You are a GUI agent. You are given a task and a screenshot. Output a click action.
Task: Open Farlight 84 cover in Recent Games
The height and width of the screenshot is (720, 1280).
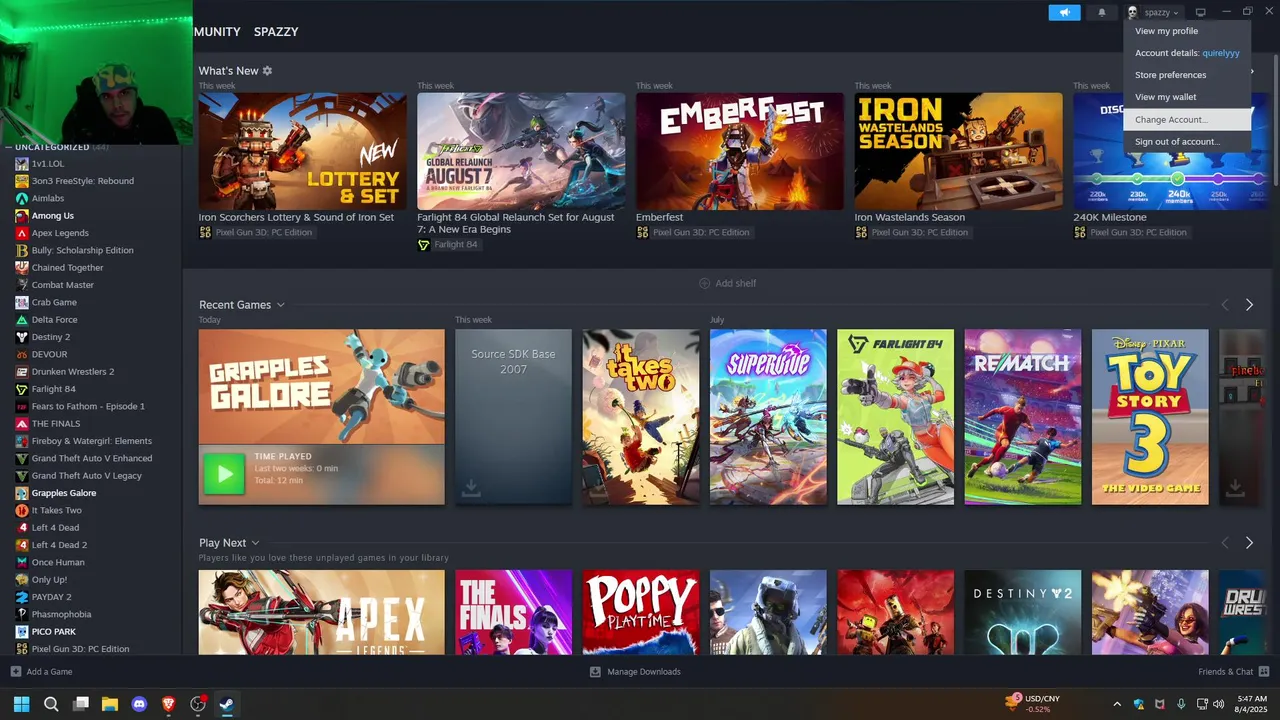coord(896,417)
